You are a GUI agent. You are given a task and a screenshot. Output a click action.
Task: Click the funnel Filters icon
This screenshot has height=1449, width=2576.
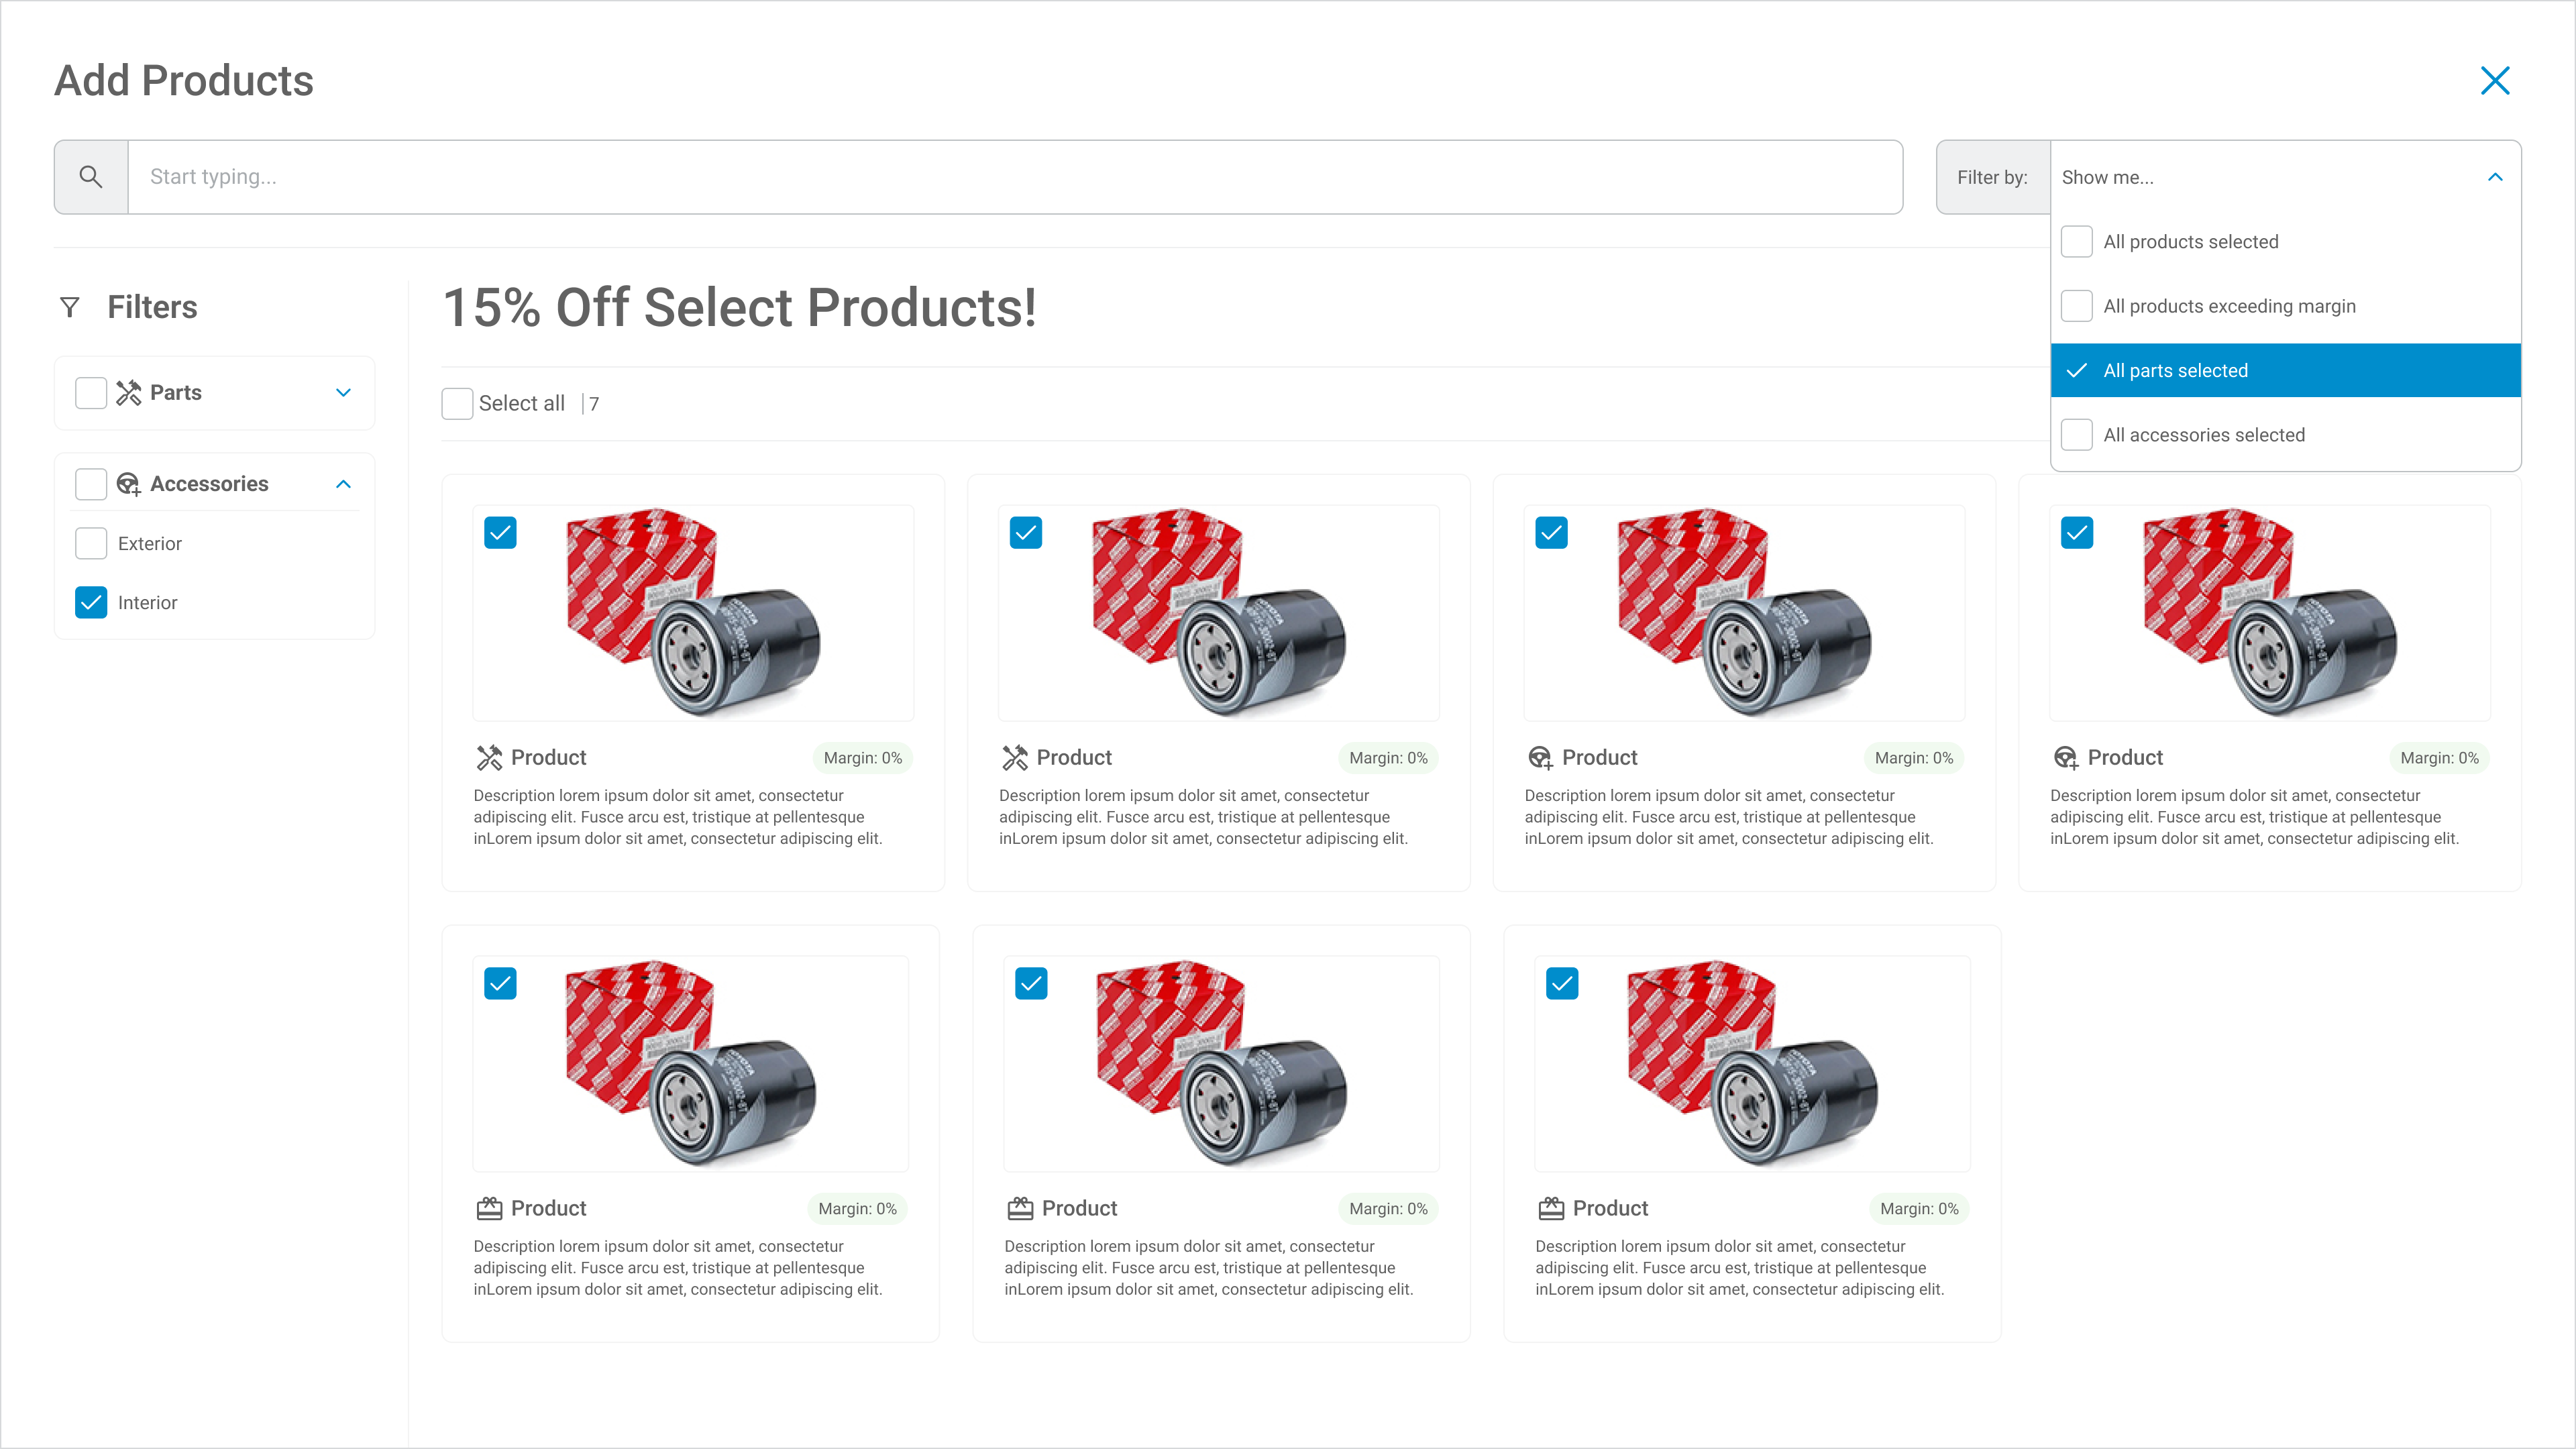click(70, 307)
